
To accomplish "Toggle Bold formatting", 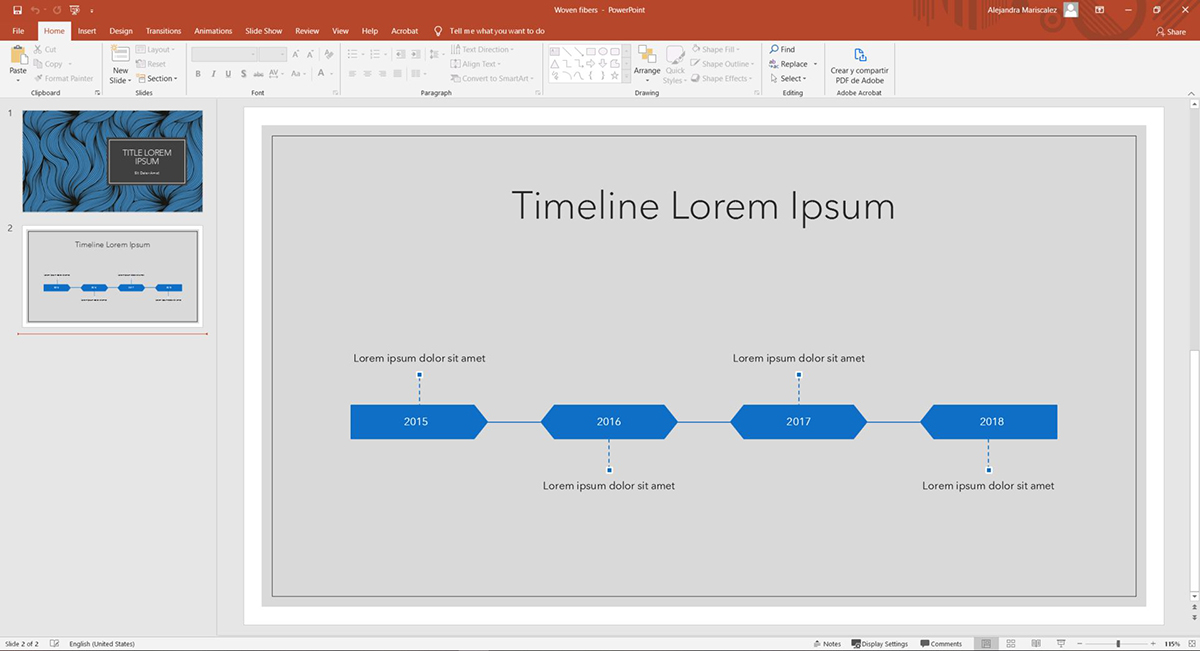I will pos(198,74).
